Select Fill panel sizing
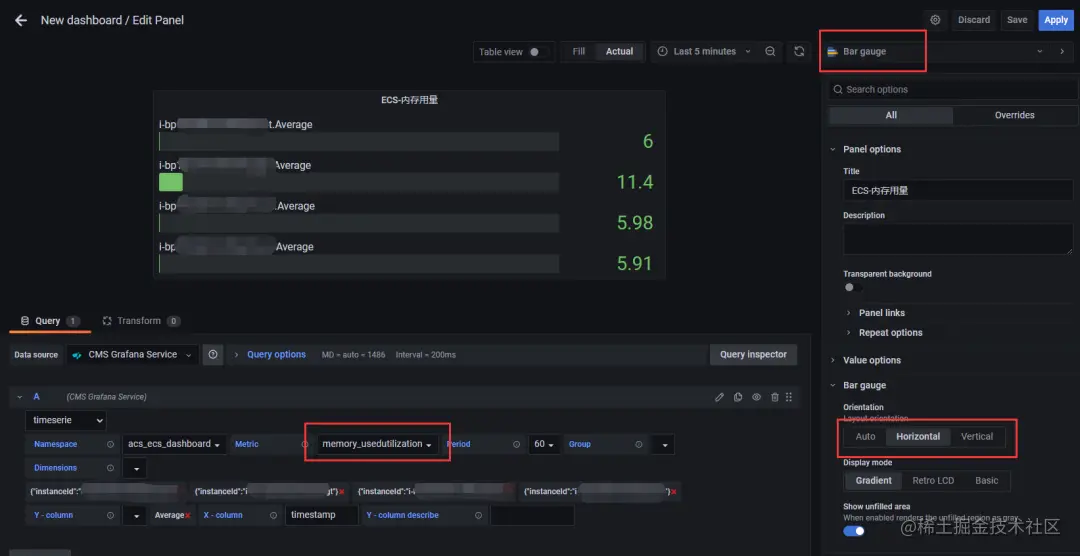 579,52
